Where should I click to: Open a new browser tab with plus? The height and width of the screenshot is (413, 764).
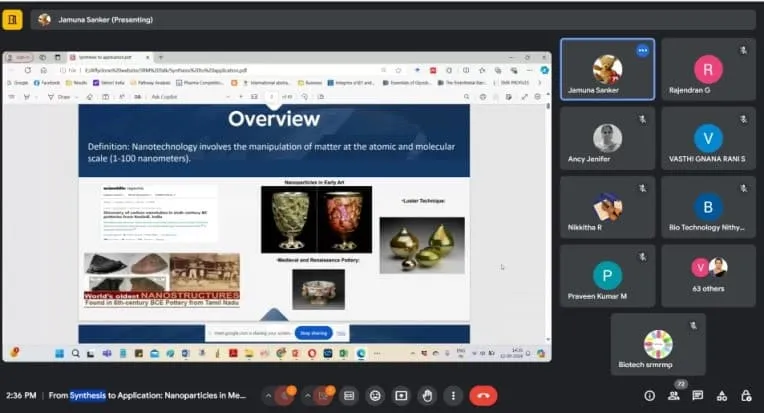coord(160,57)
